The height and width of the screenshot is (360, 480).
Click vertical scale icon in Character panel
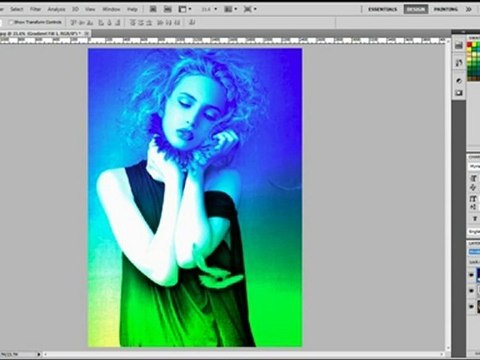coord(473,199)
